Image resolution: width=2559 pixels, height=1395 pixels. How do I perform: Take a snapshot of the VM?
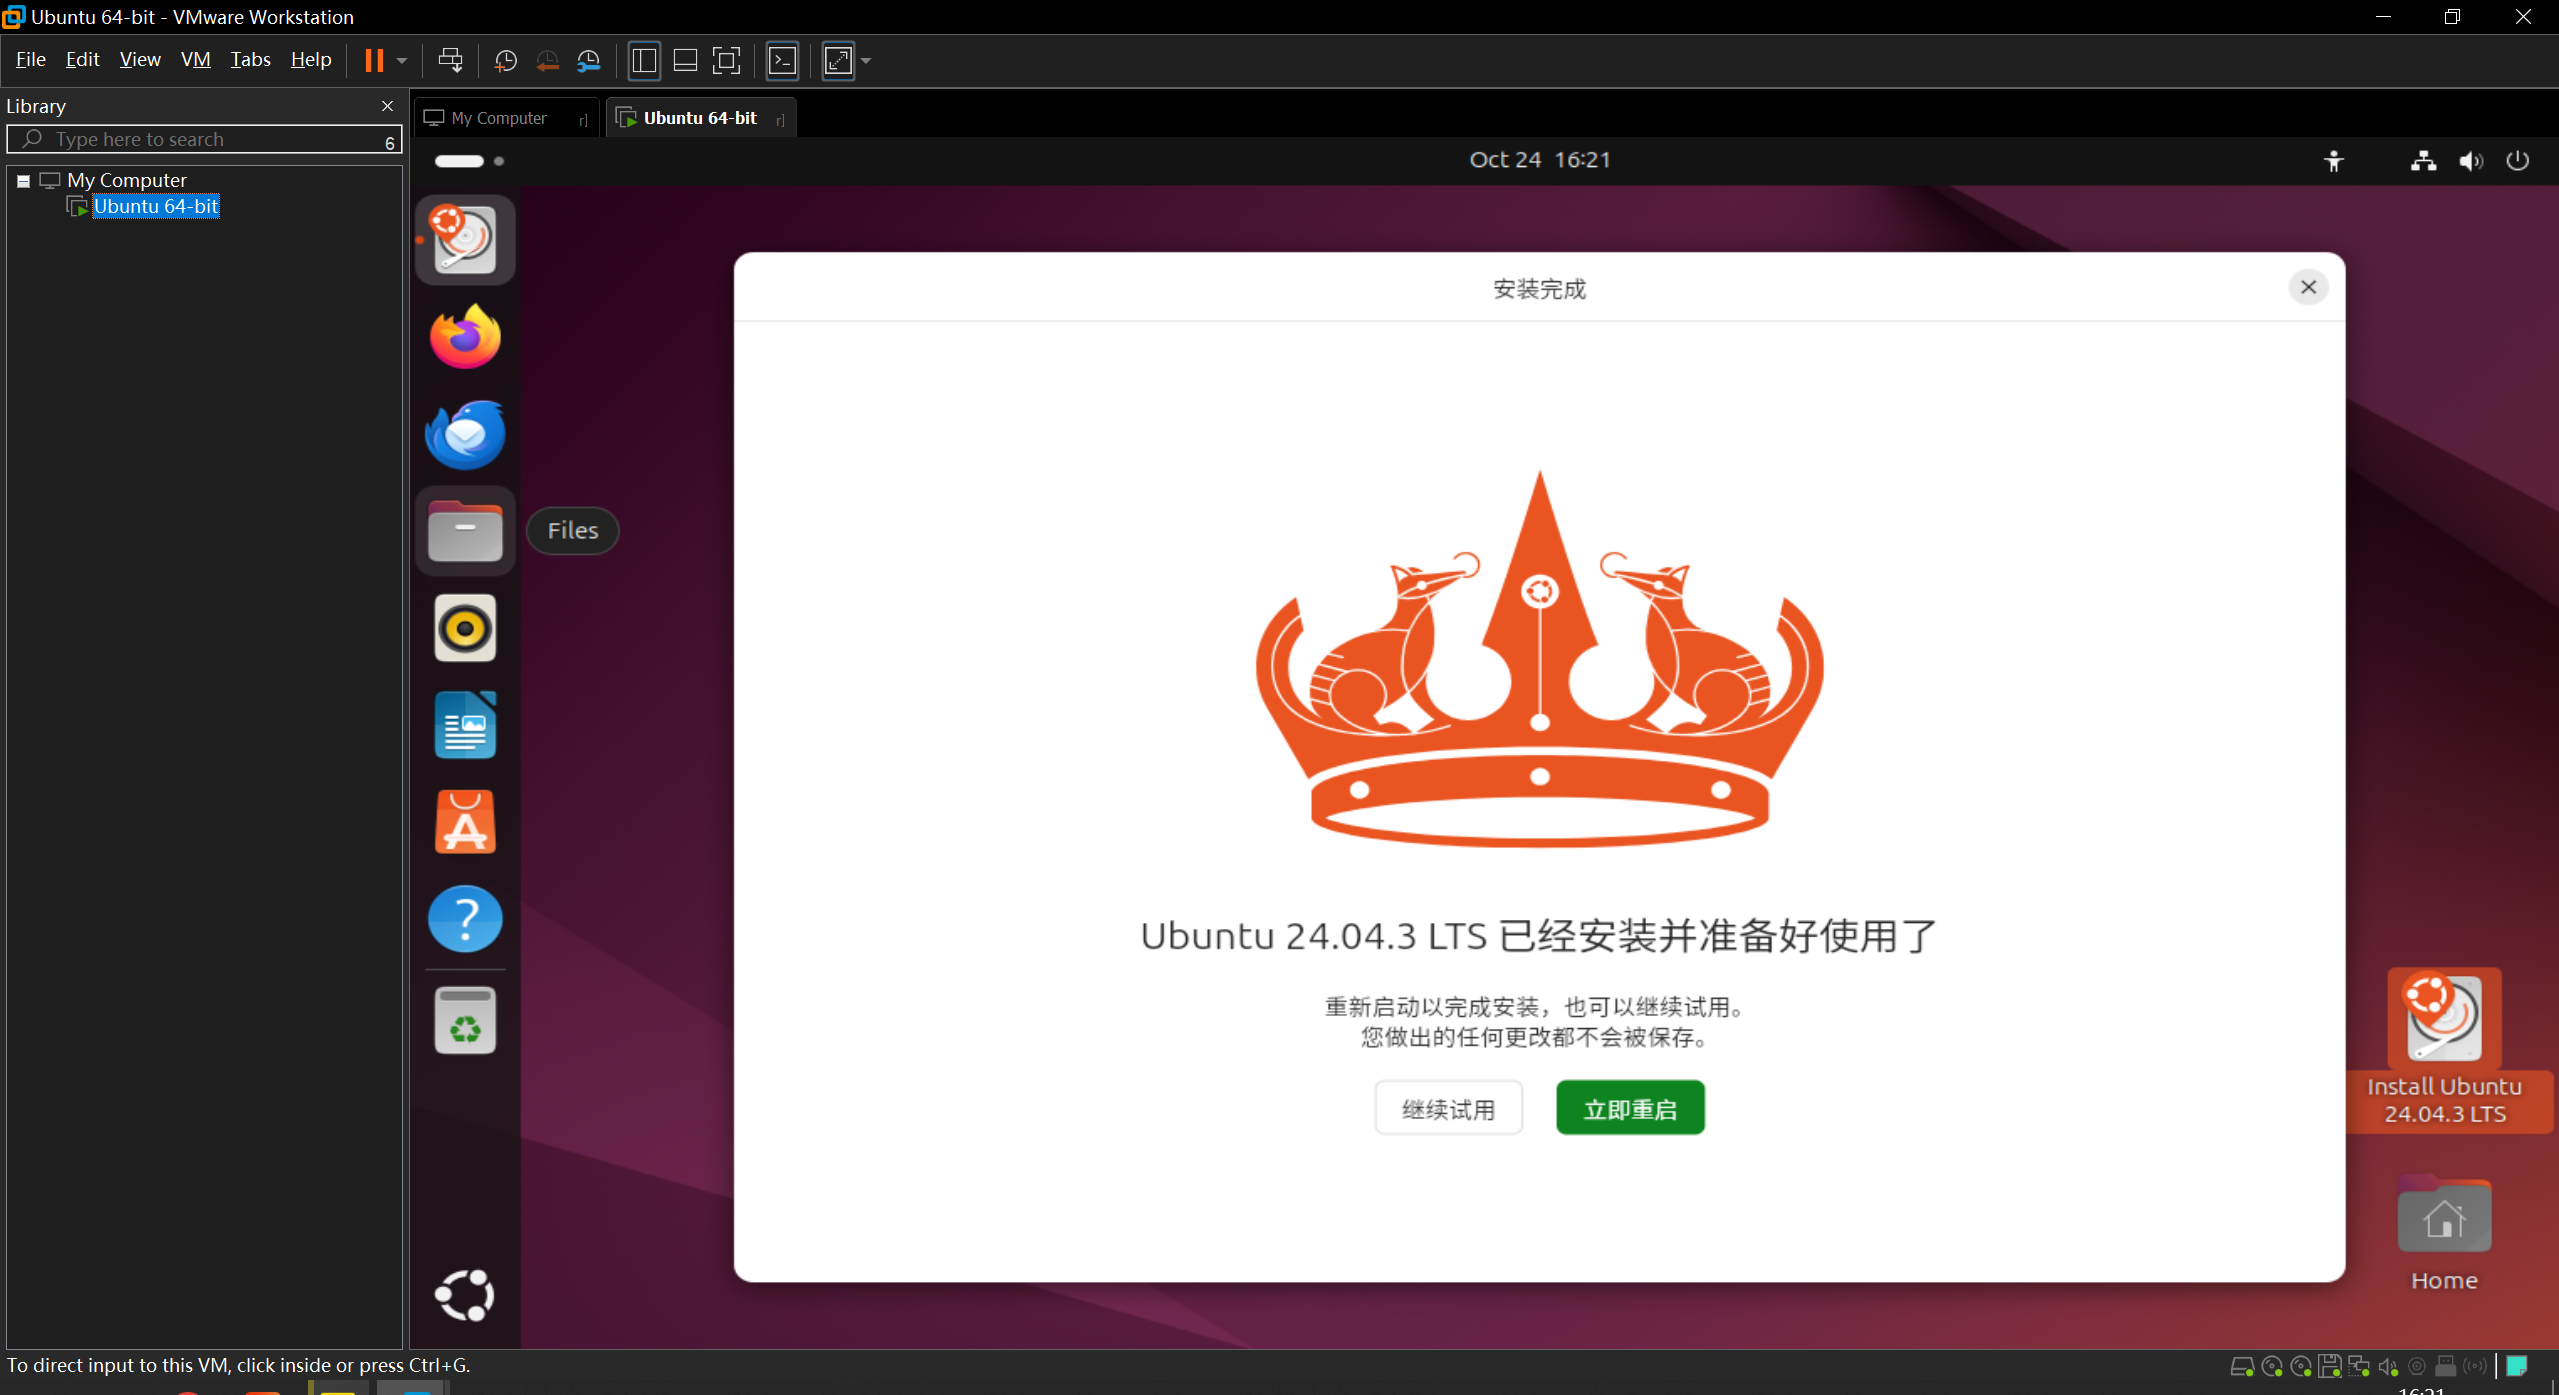506,61
